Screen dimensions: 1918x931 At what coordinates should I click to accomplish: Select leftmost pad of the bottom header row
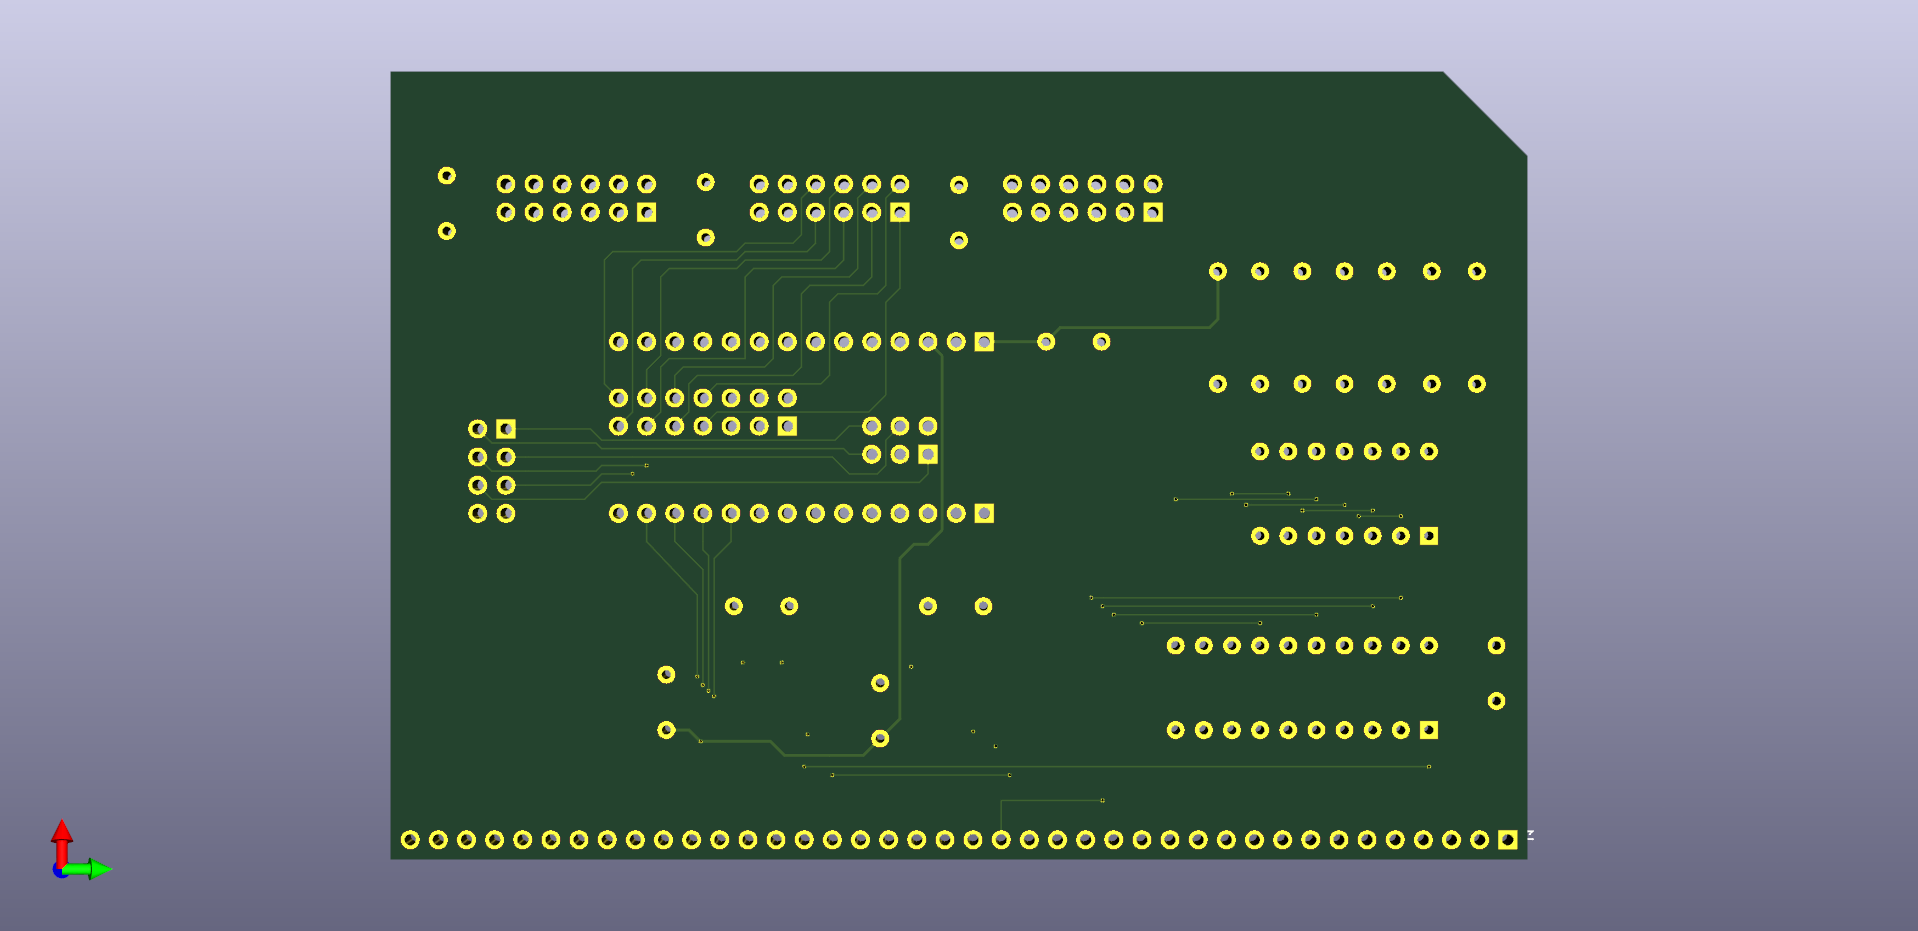(x=410, y=840)
